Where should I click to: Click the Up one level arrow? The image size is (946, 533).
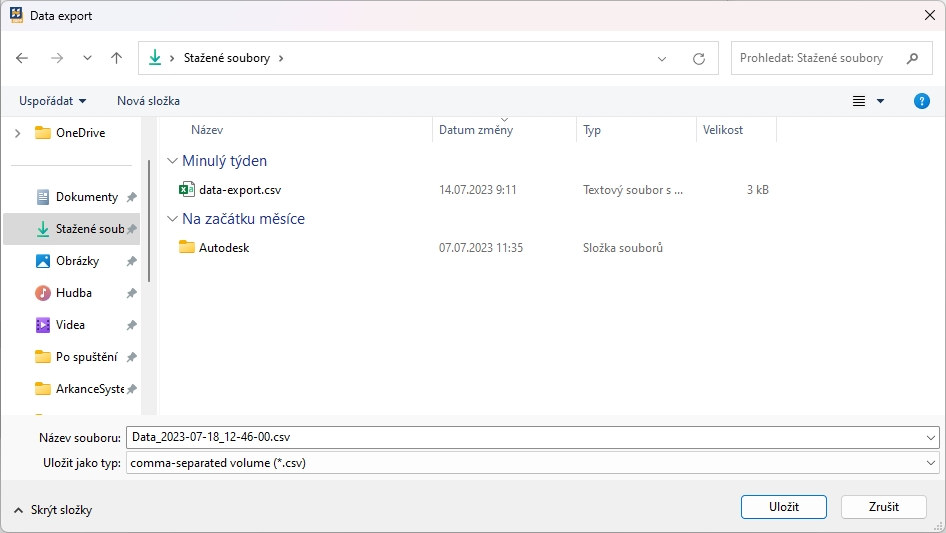pyautogui.click(x=116, y=58)
